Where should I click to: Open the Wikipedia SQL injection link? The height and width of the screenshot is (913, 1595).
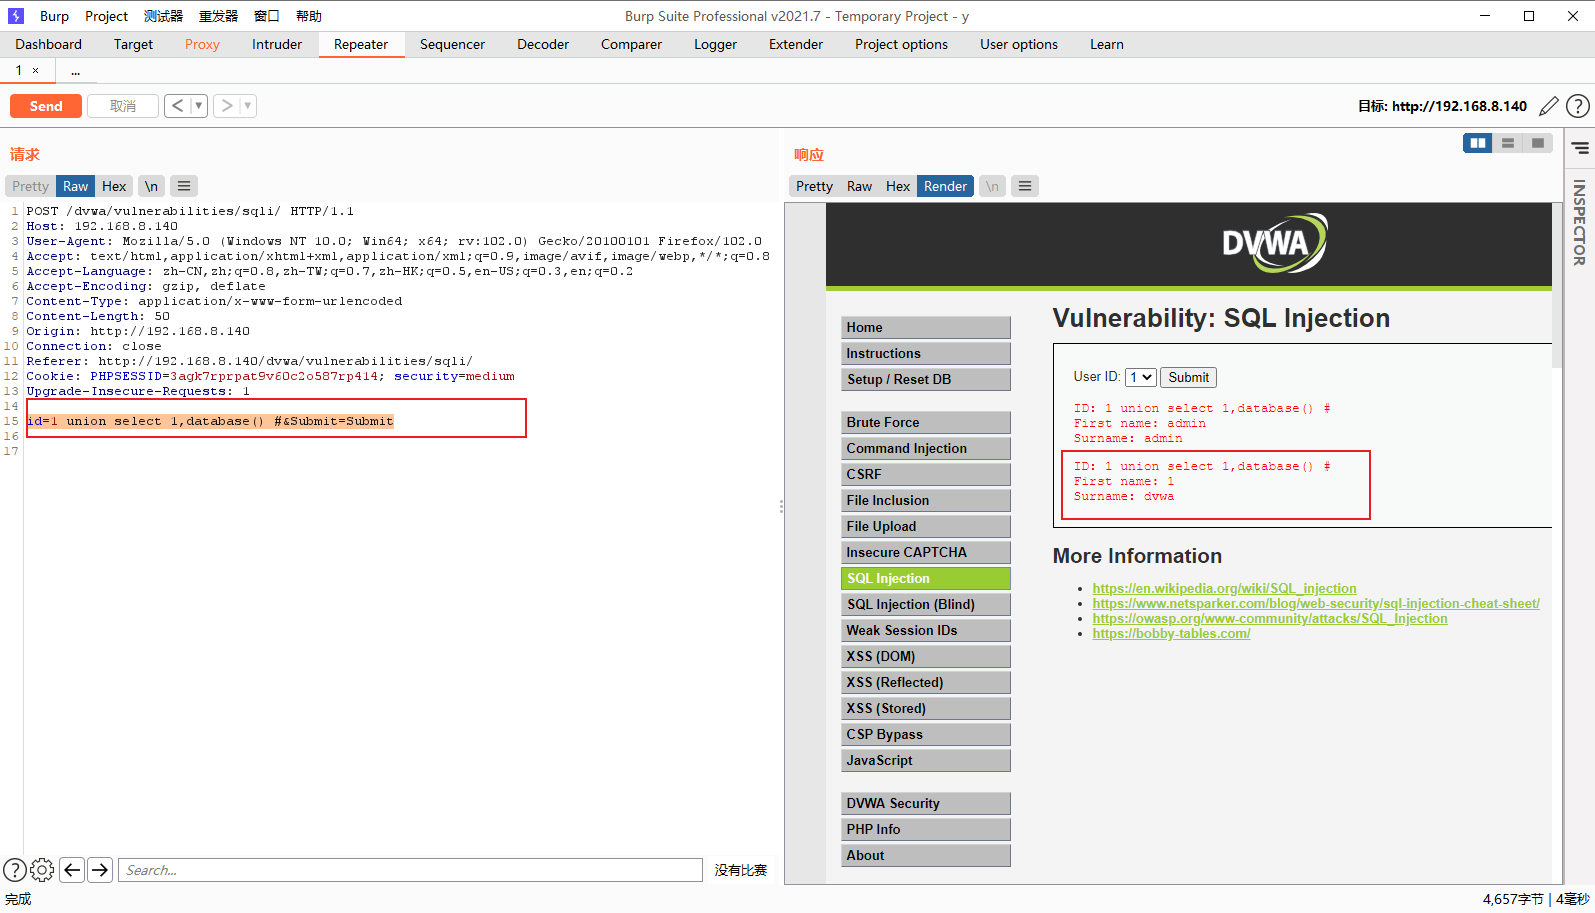pos(1224,588)
